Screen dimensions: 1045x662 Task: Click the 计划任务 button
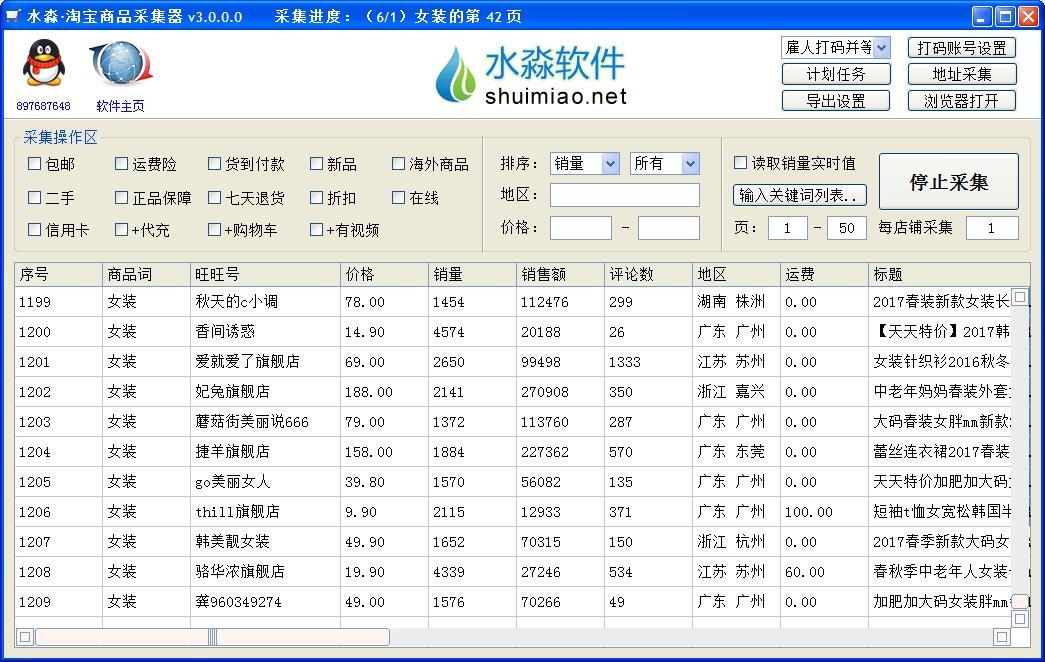(x=836, y=73)
